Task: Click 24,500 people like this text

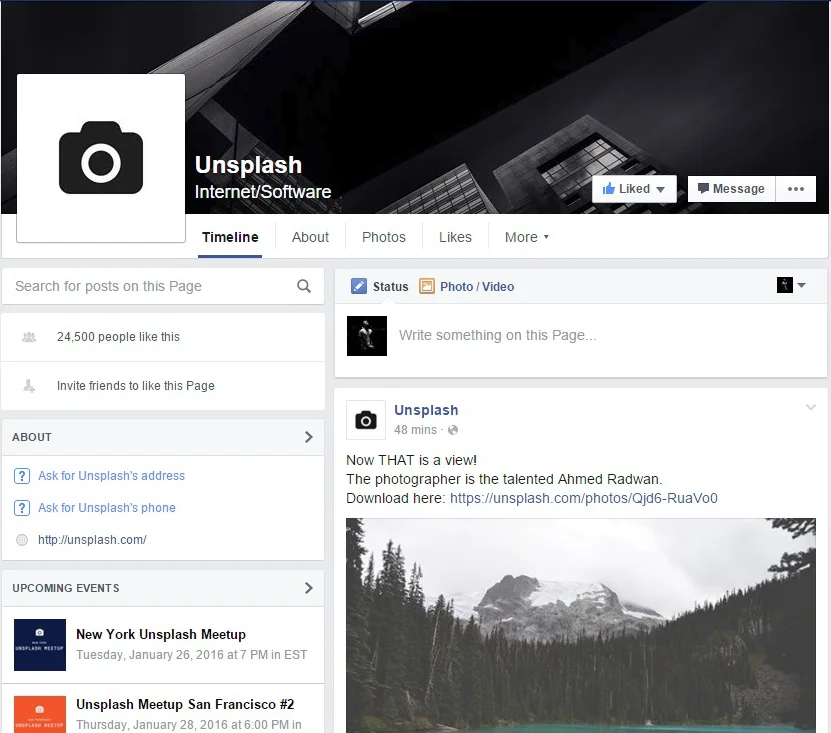Action: pos(118,337)
